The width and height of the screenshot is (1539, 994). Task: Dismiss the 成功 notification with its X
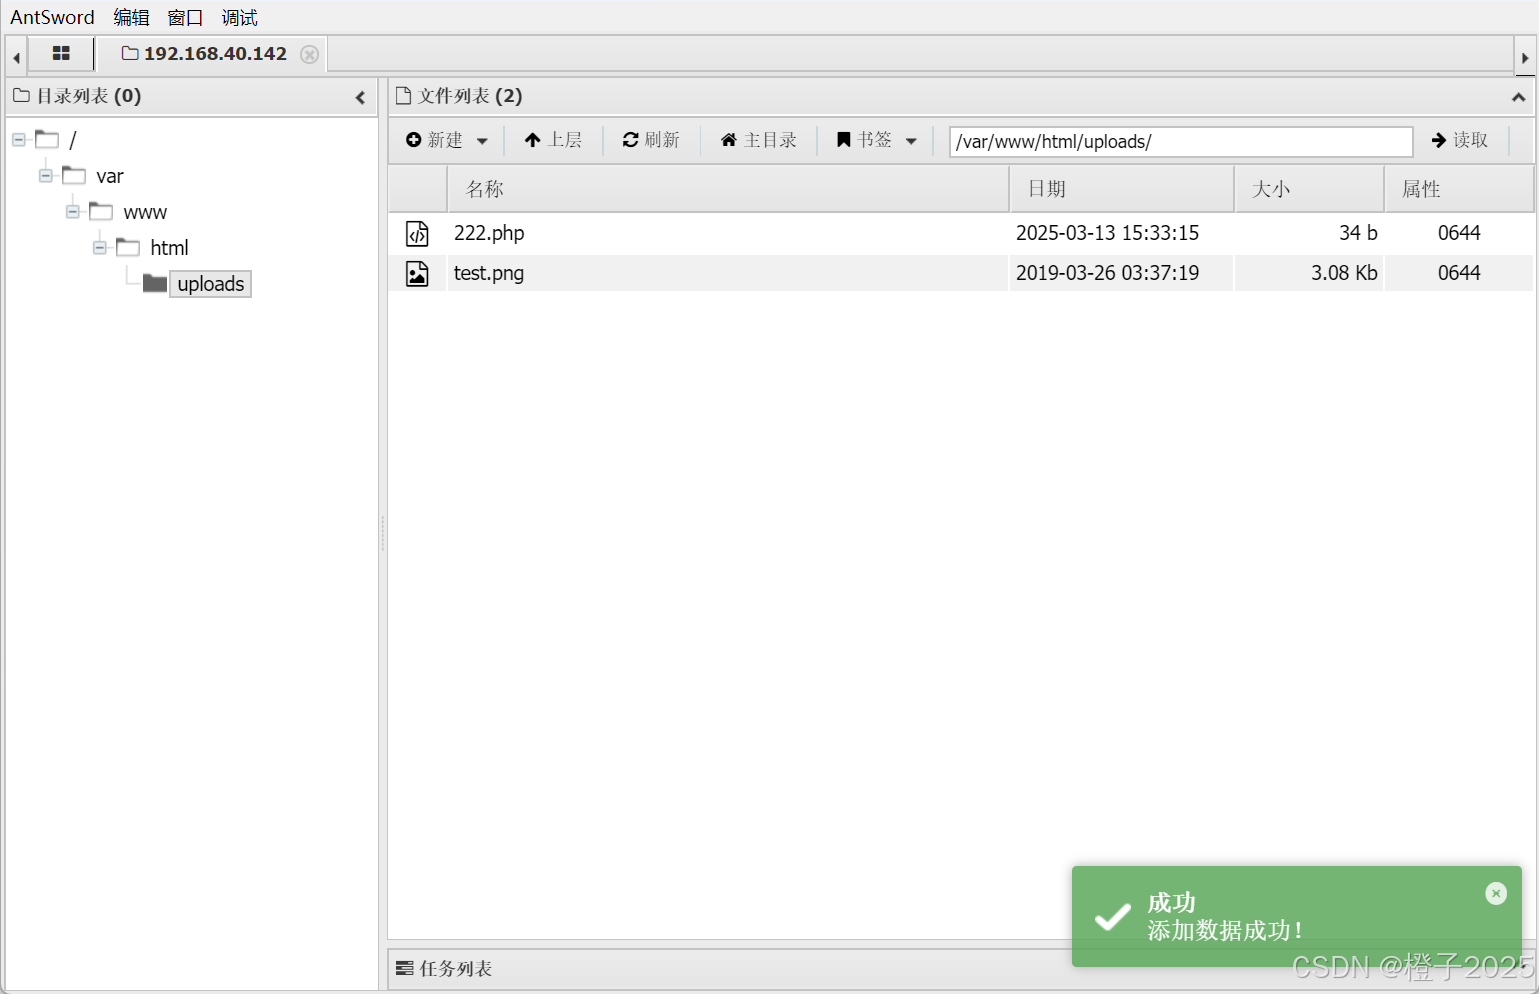tap(1496, 893)
